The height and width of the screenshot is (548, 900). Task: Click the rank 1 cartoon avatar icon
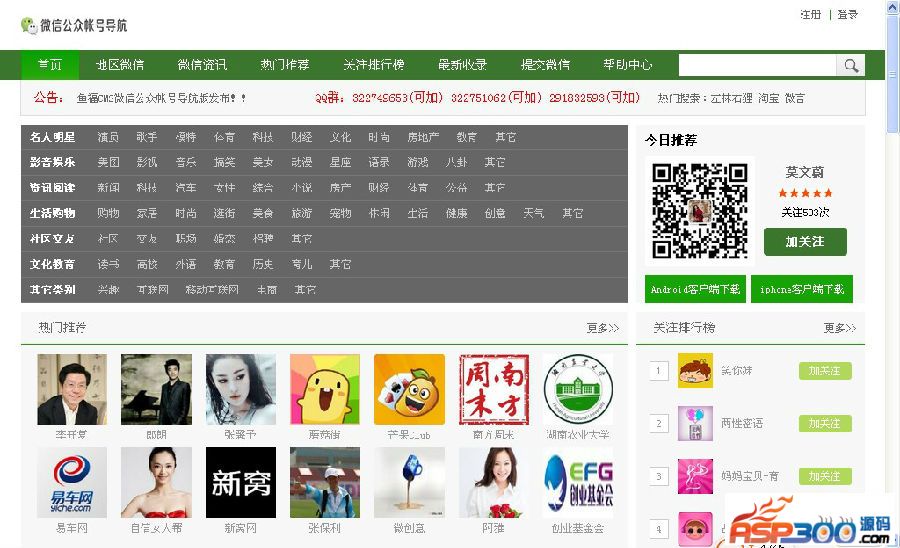coord(695,371)
